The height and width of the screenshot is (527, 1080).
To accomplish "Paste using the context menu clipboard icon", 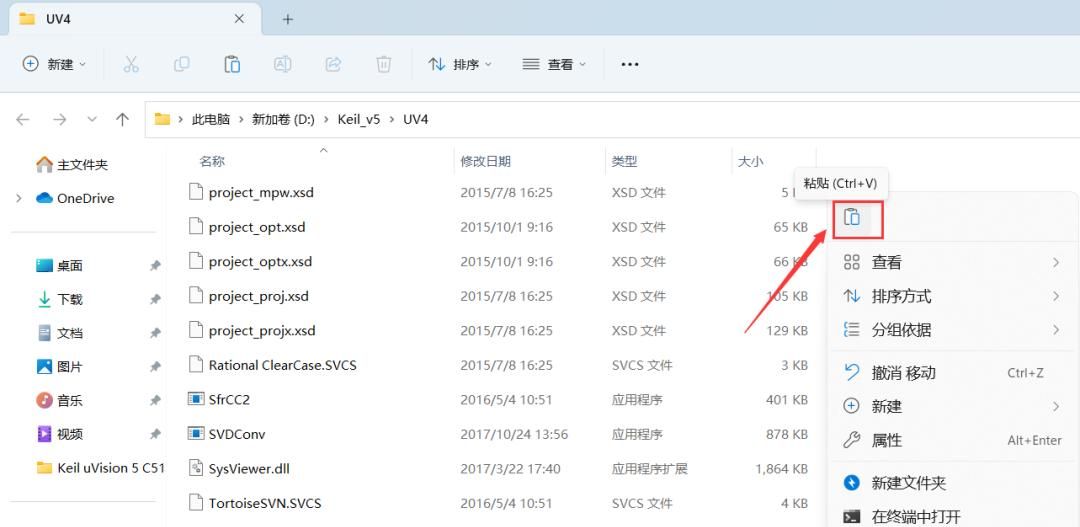I will coord(852,217).
